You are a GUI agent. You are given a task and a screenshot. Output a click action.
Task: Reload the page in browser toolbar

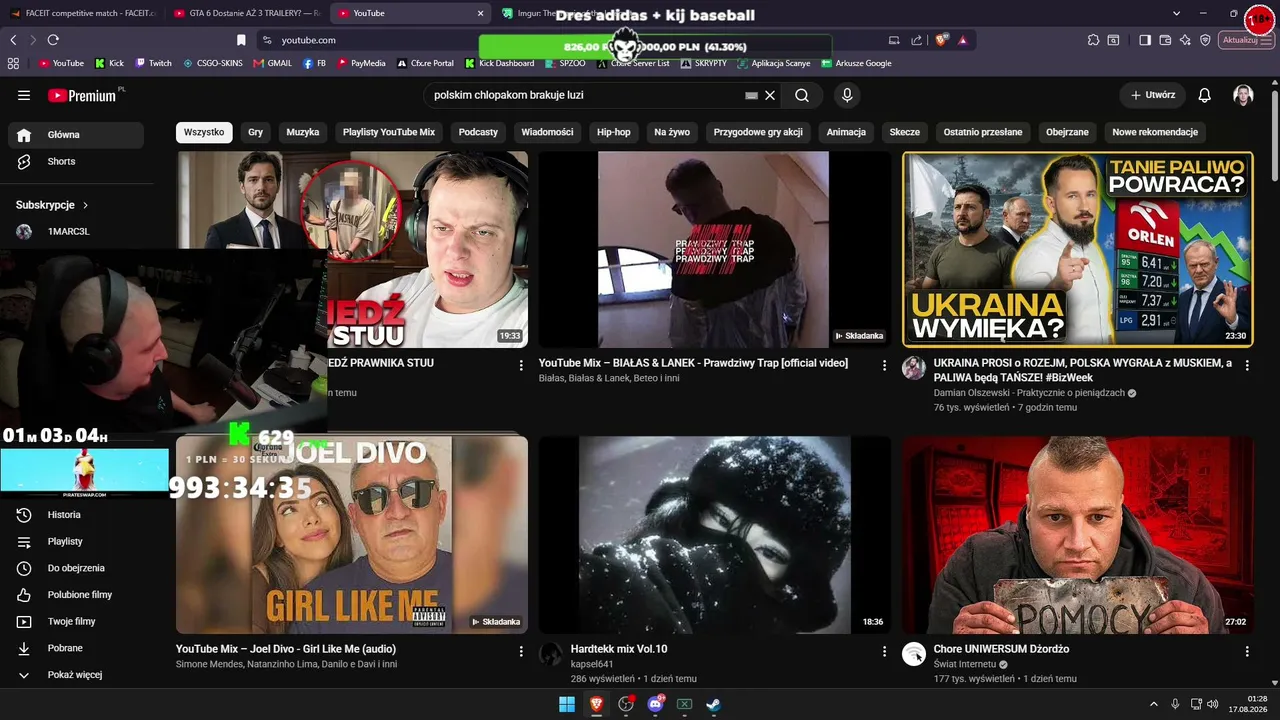tap(53, 40)
